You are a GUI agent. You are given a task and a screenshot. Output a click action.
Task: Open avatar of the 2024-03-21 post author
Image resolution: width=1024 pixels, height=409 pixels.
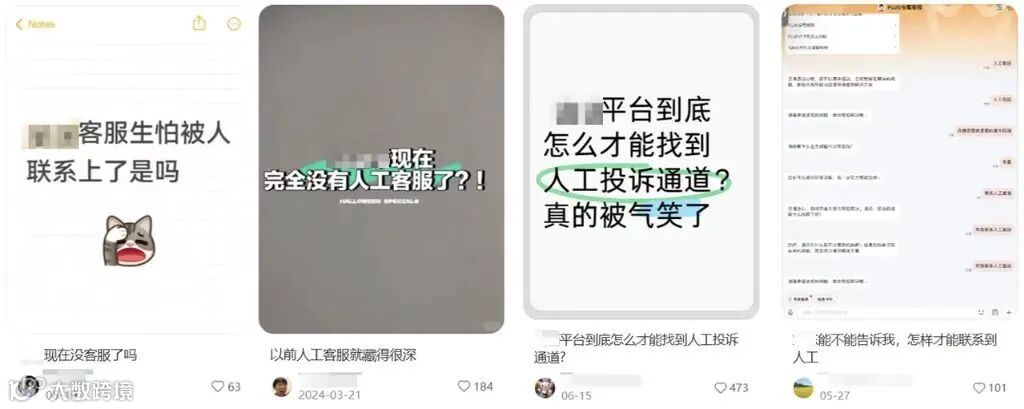(281, 387)
